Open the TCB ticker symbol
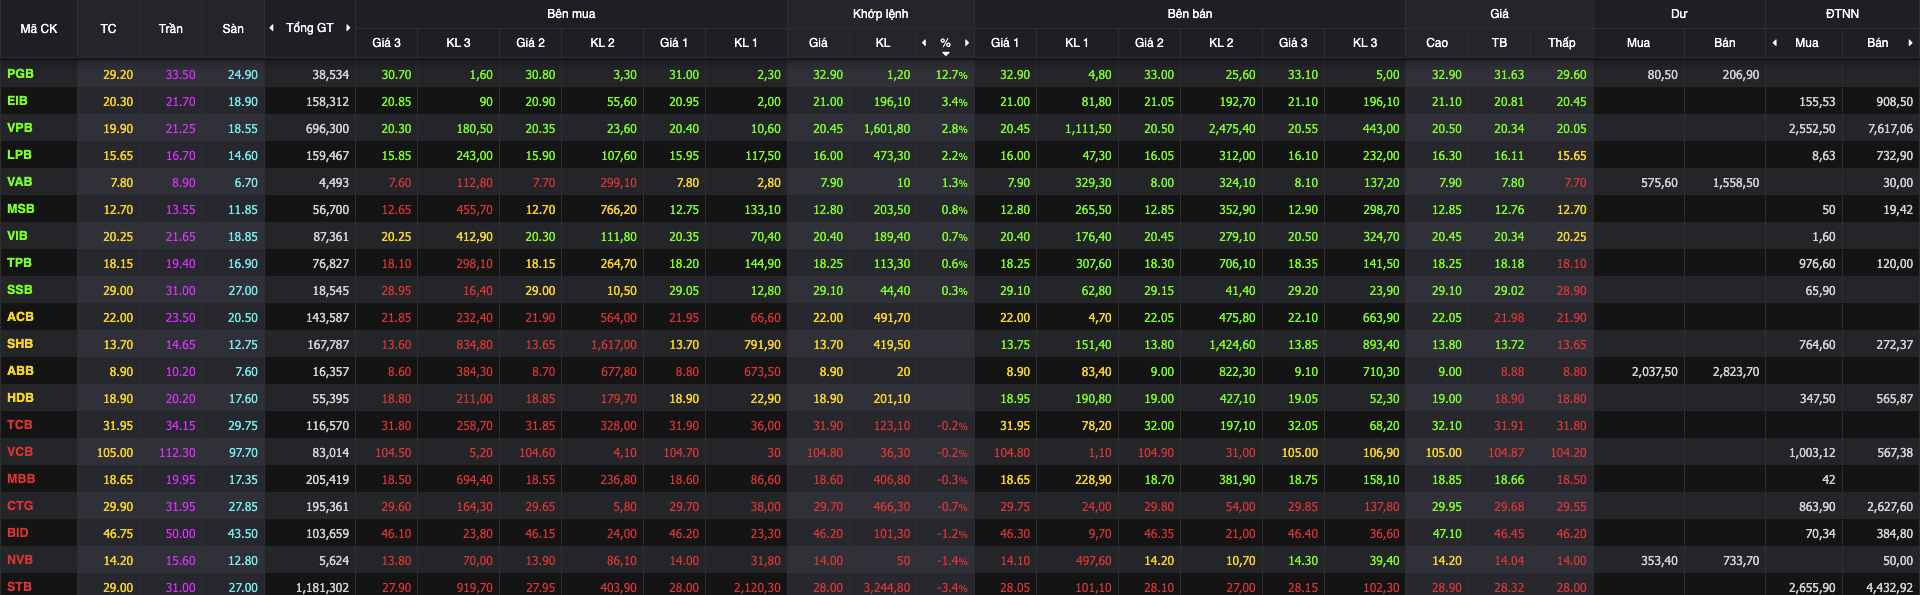 click(19, 425)
